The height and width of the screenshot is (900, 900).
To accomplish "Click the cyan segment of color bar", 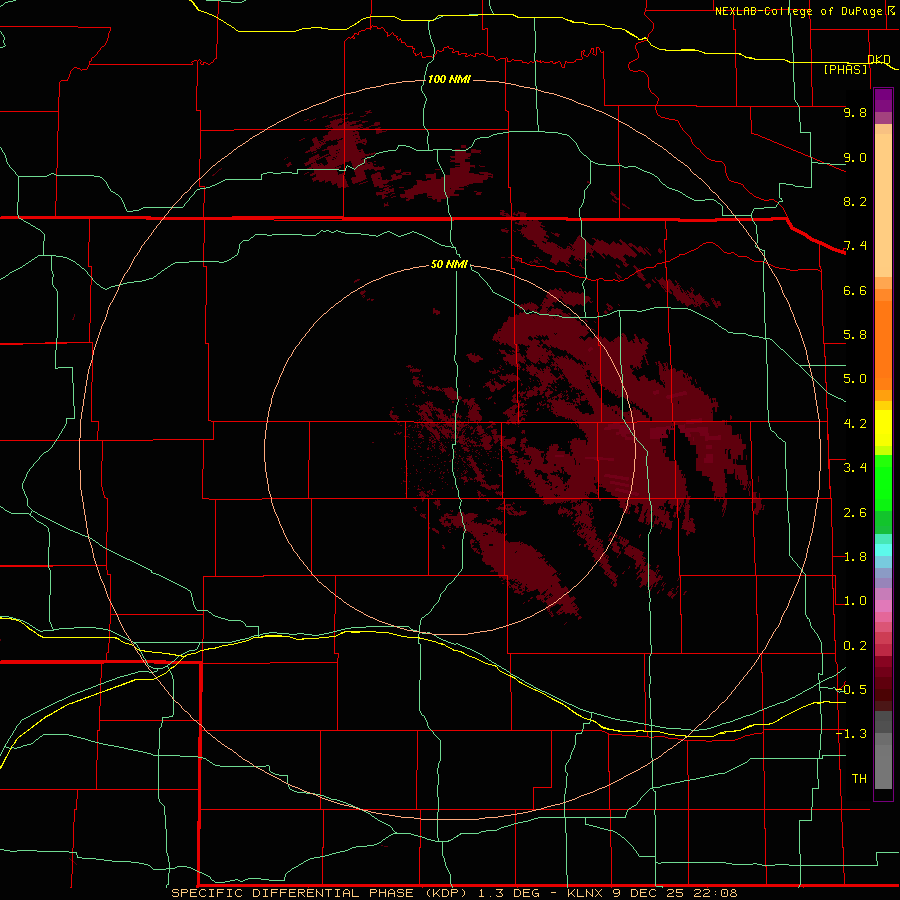I will click(x=883, y=550).
